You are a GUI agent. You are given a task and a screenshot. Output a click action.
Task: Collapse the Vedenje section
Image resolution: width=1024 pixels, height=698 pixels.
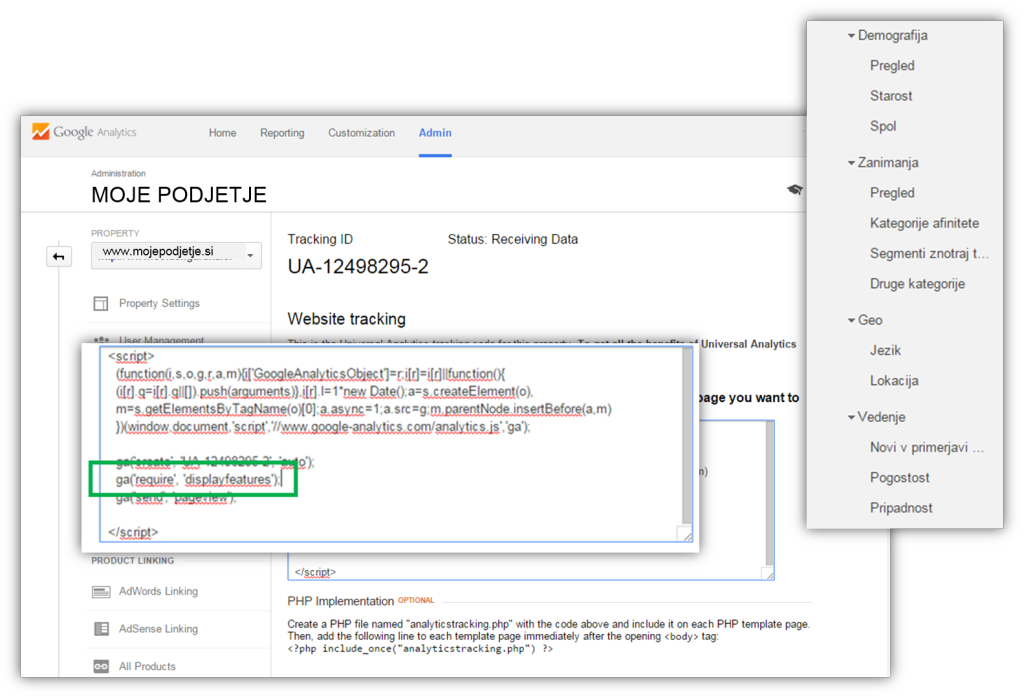[851, 417]
